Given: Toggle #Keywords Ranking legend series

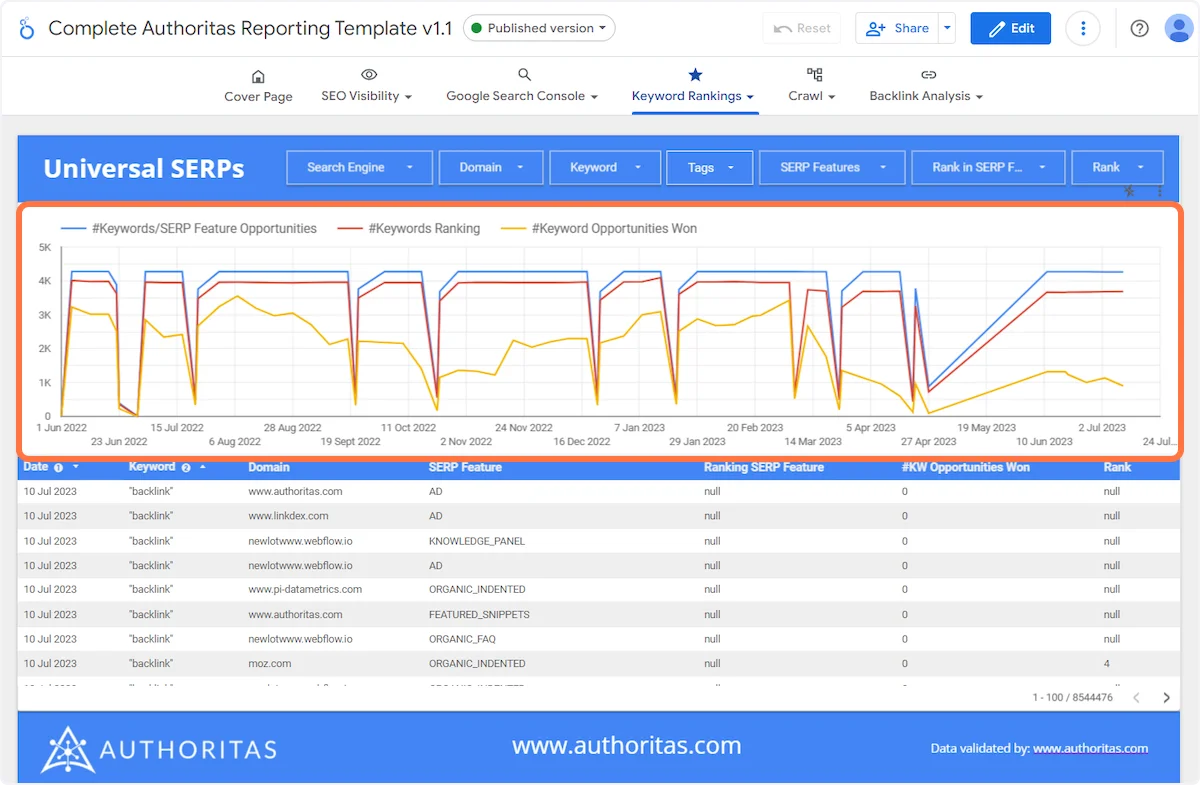Looking at the screenshot, I should 409,228.
